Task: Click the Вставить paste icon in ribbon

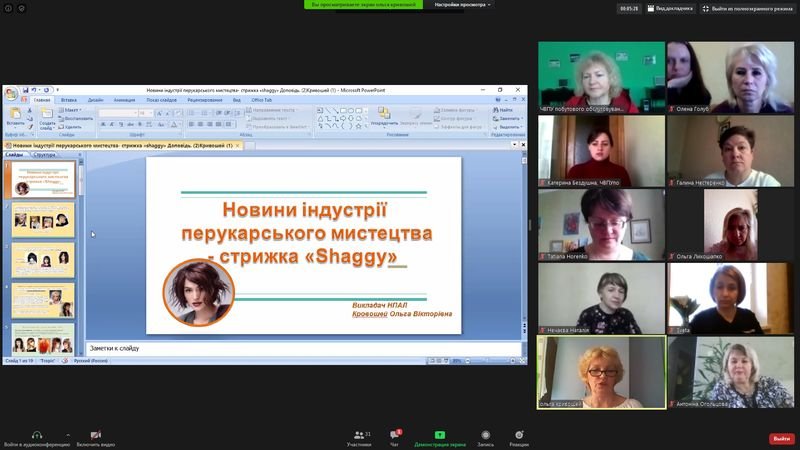Action: coord(15,115)
